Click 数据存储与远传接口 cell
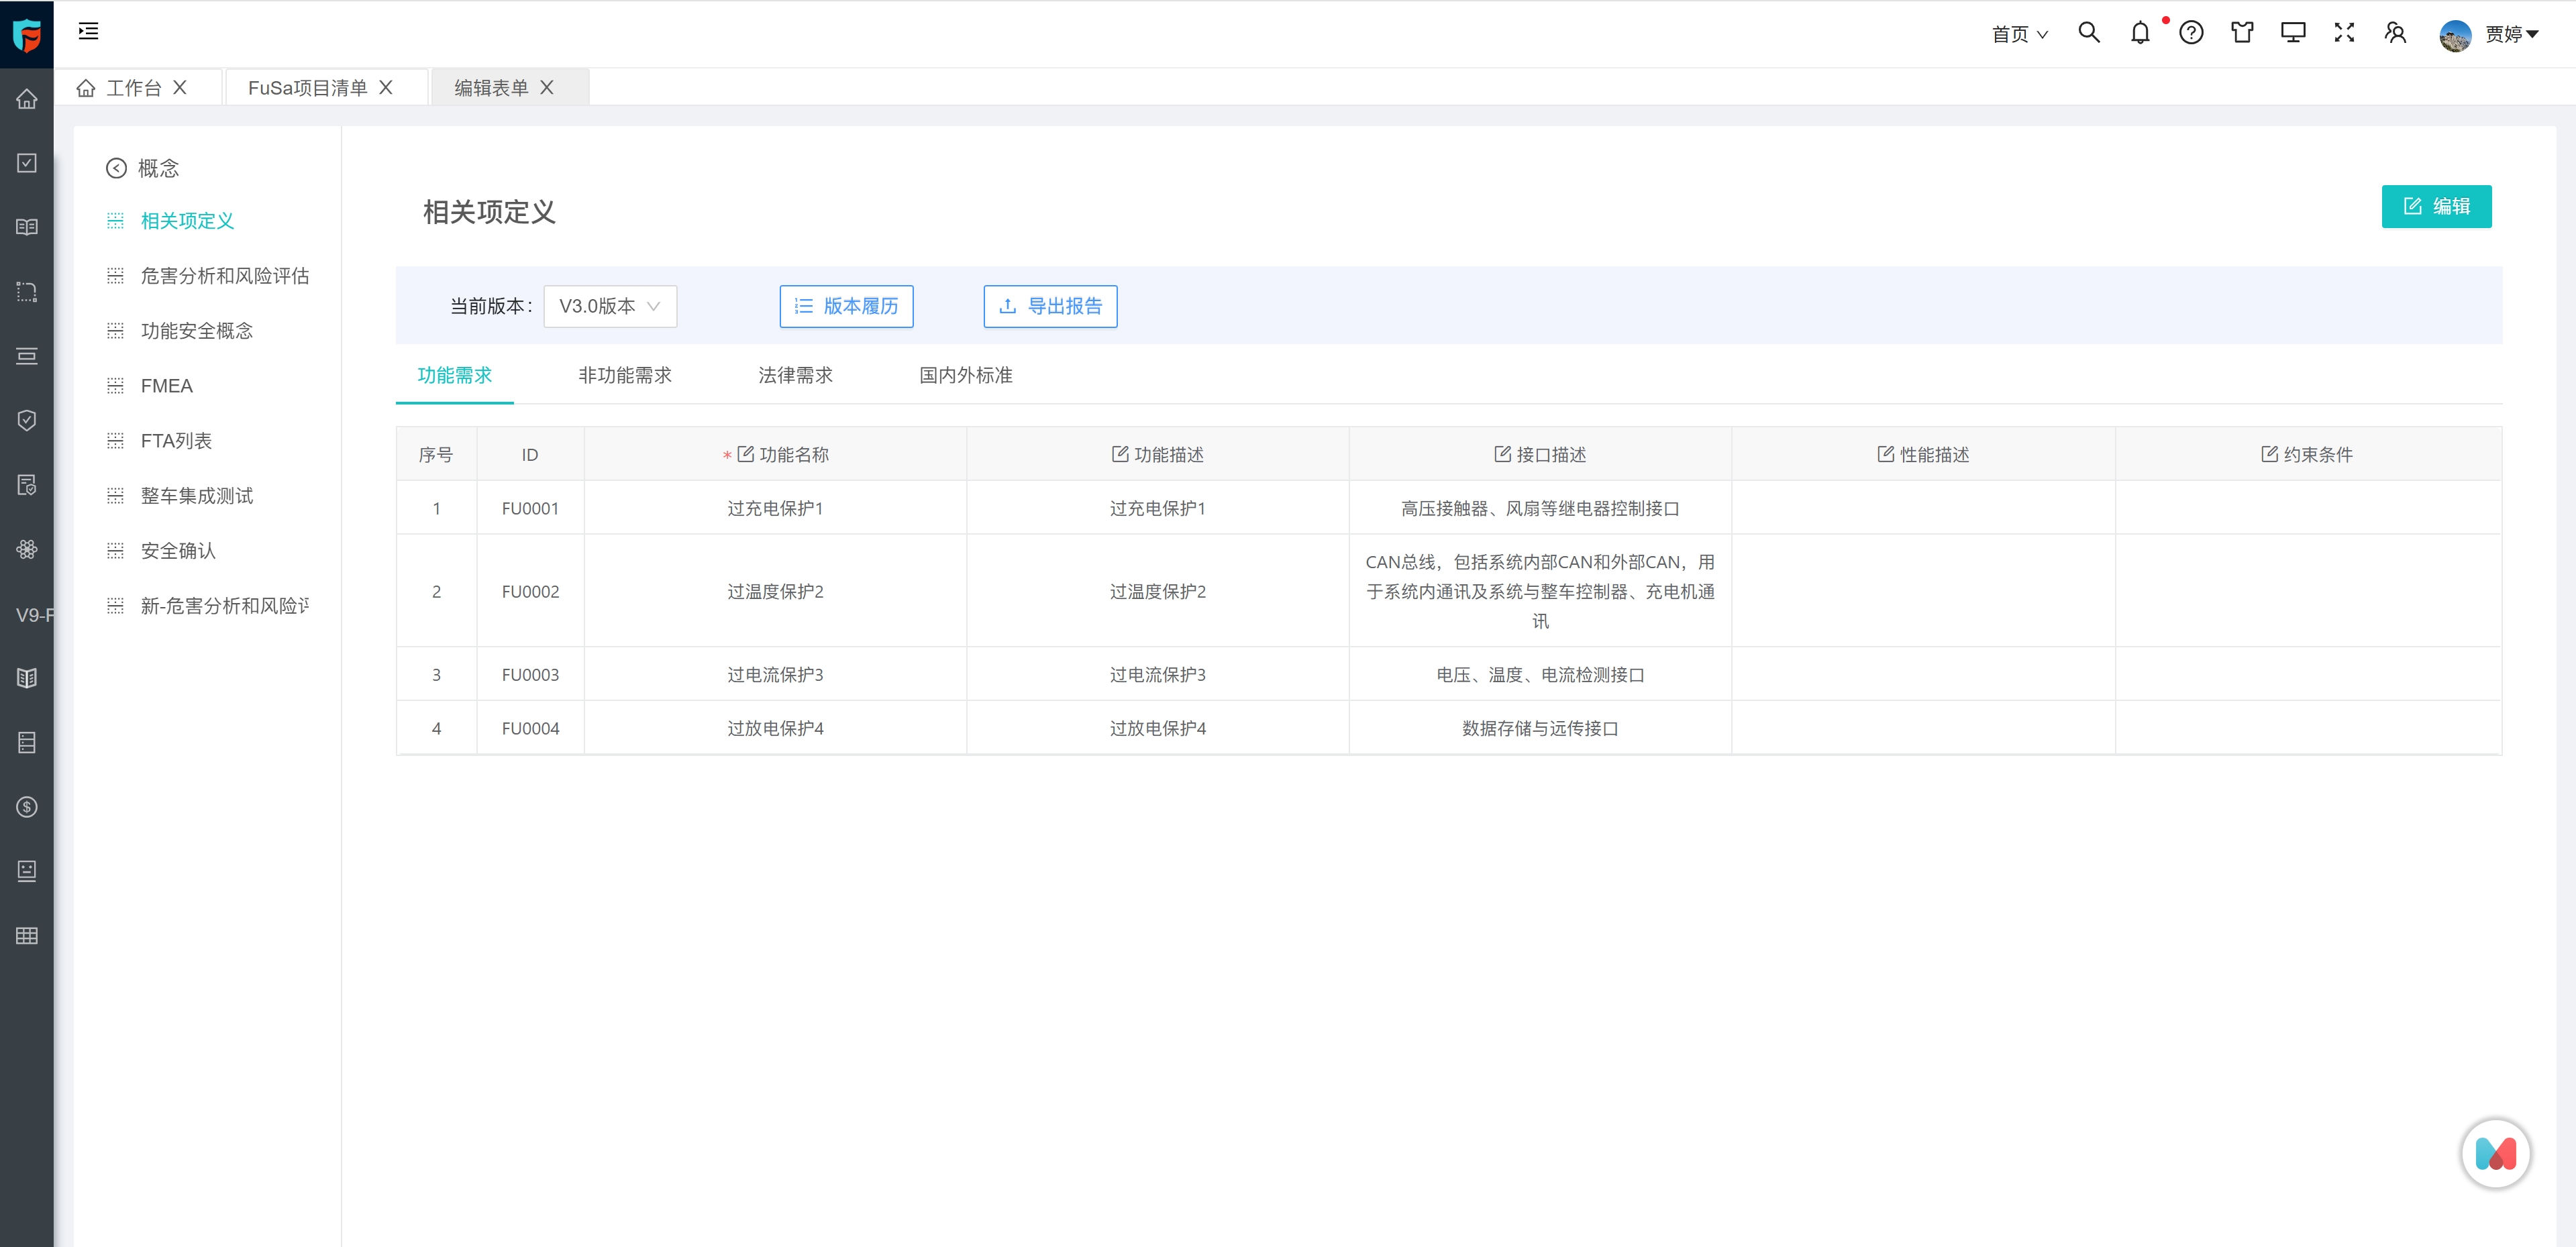 click(x=1540, y=728)
